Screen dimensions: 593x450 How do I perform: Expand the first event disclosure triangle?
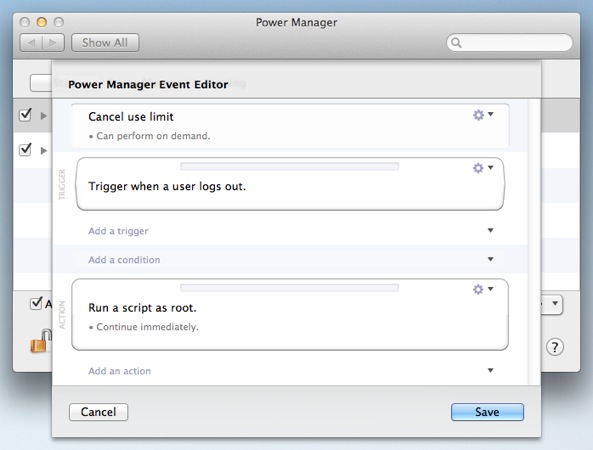click(44, 116)
